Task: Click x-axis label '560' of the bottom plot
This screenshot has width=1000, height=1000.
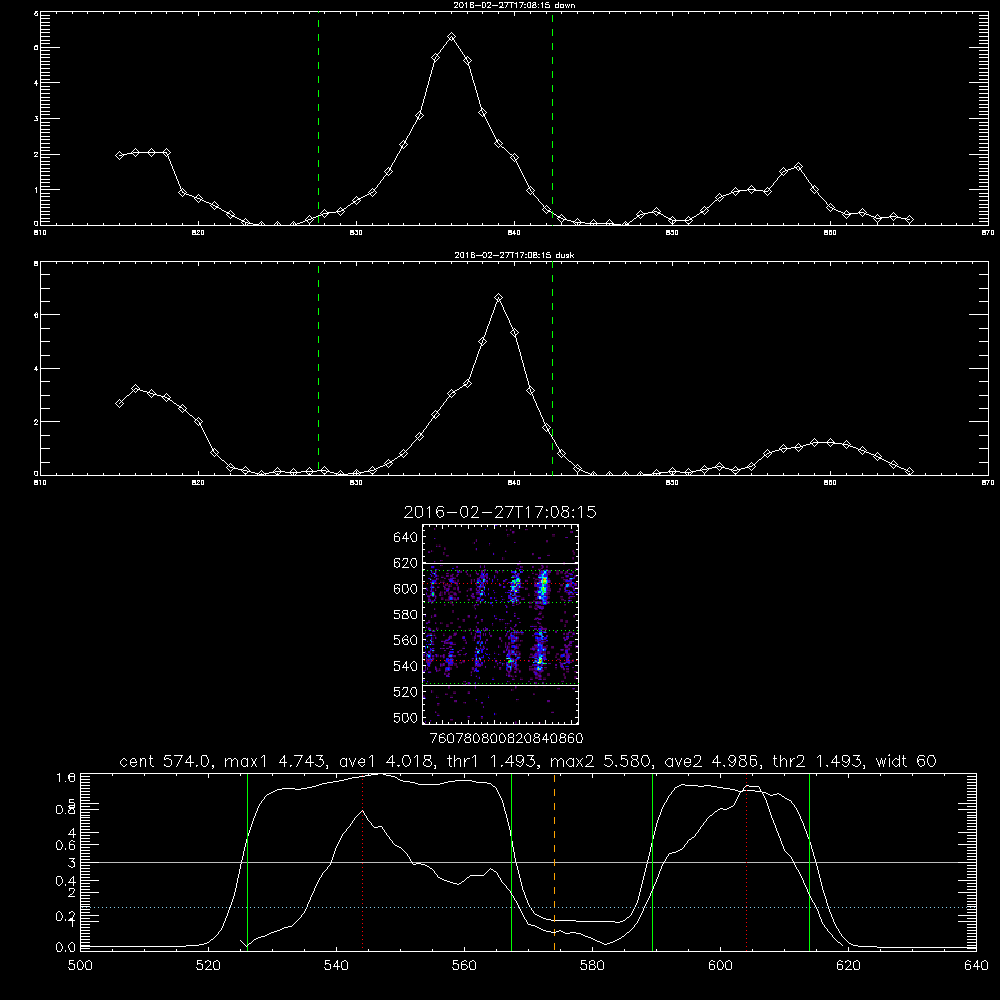Action: (464, 966)
